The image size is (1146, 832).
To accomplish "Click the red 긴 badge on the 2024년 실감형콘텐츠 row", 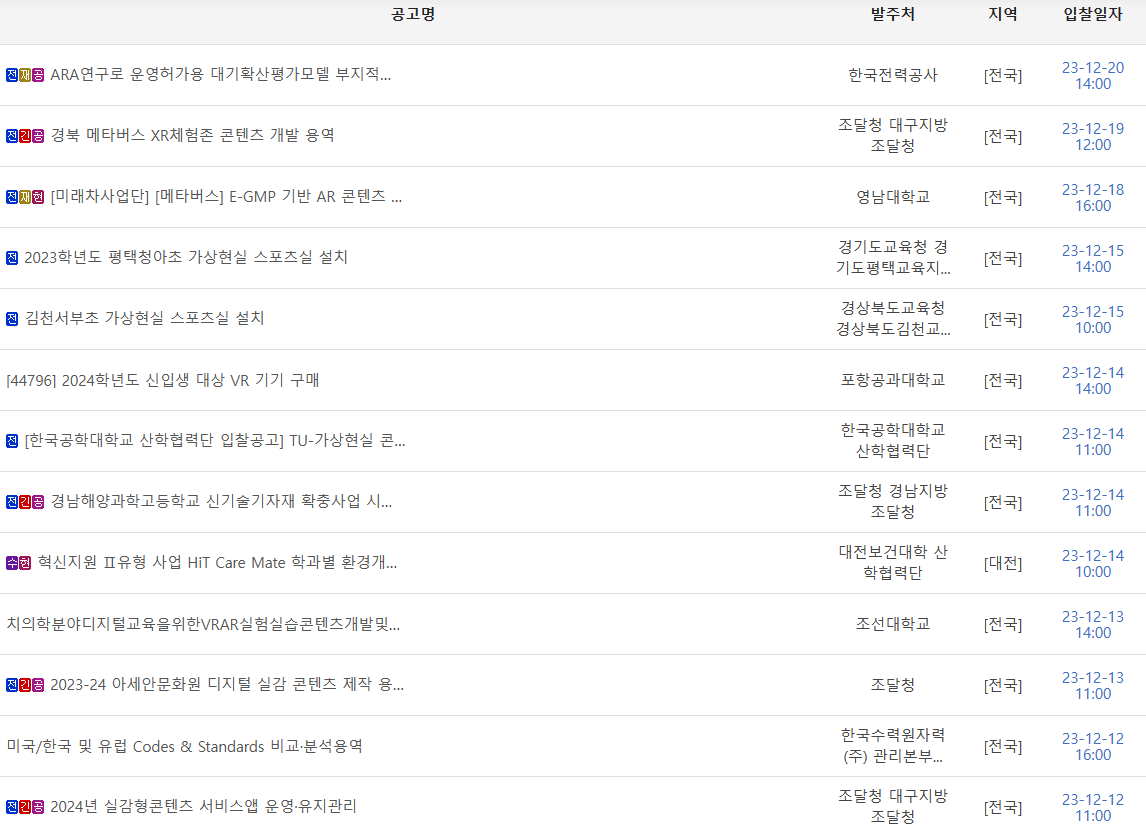I will coord(25,807).
